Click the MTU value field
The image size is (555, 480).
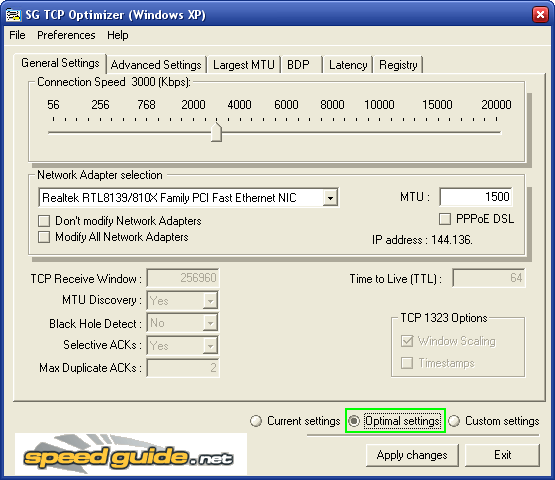click(x=476, y=196)
